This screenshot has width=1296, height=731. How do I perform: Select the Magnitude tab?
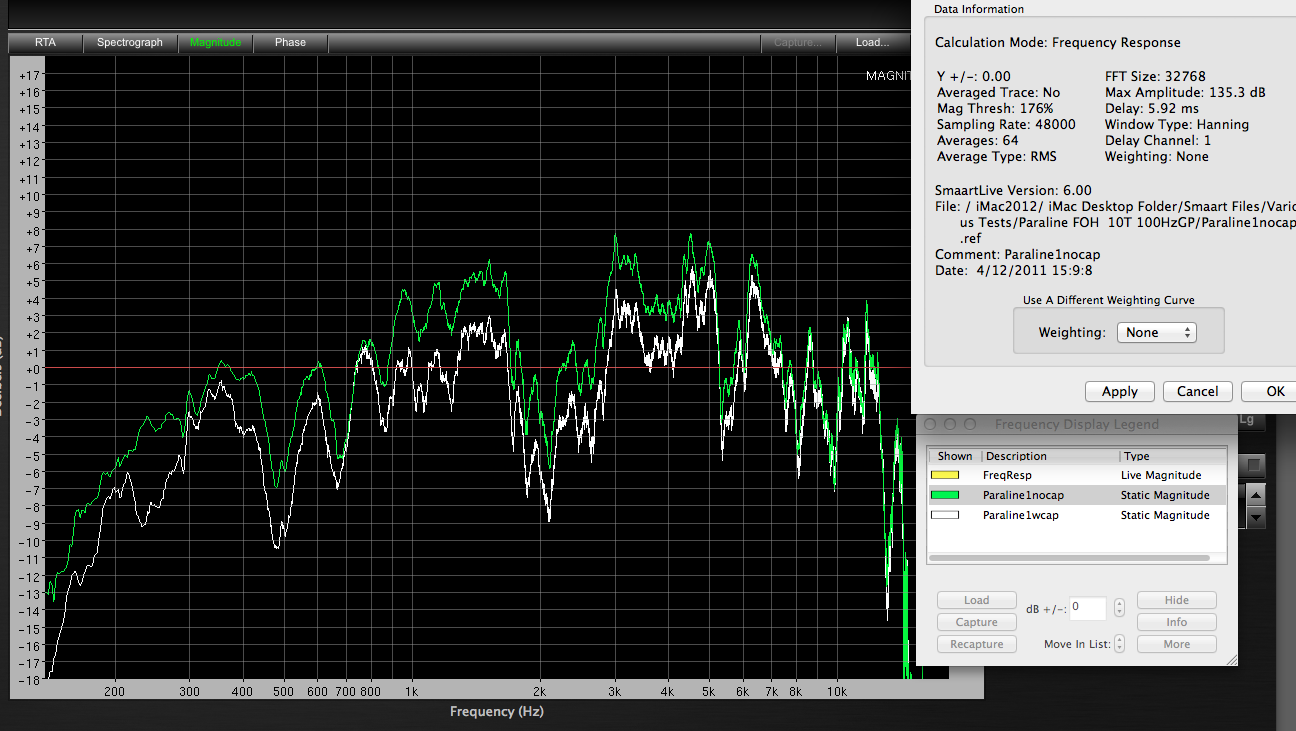(216, 43)
